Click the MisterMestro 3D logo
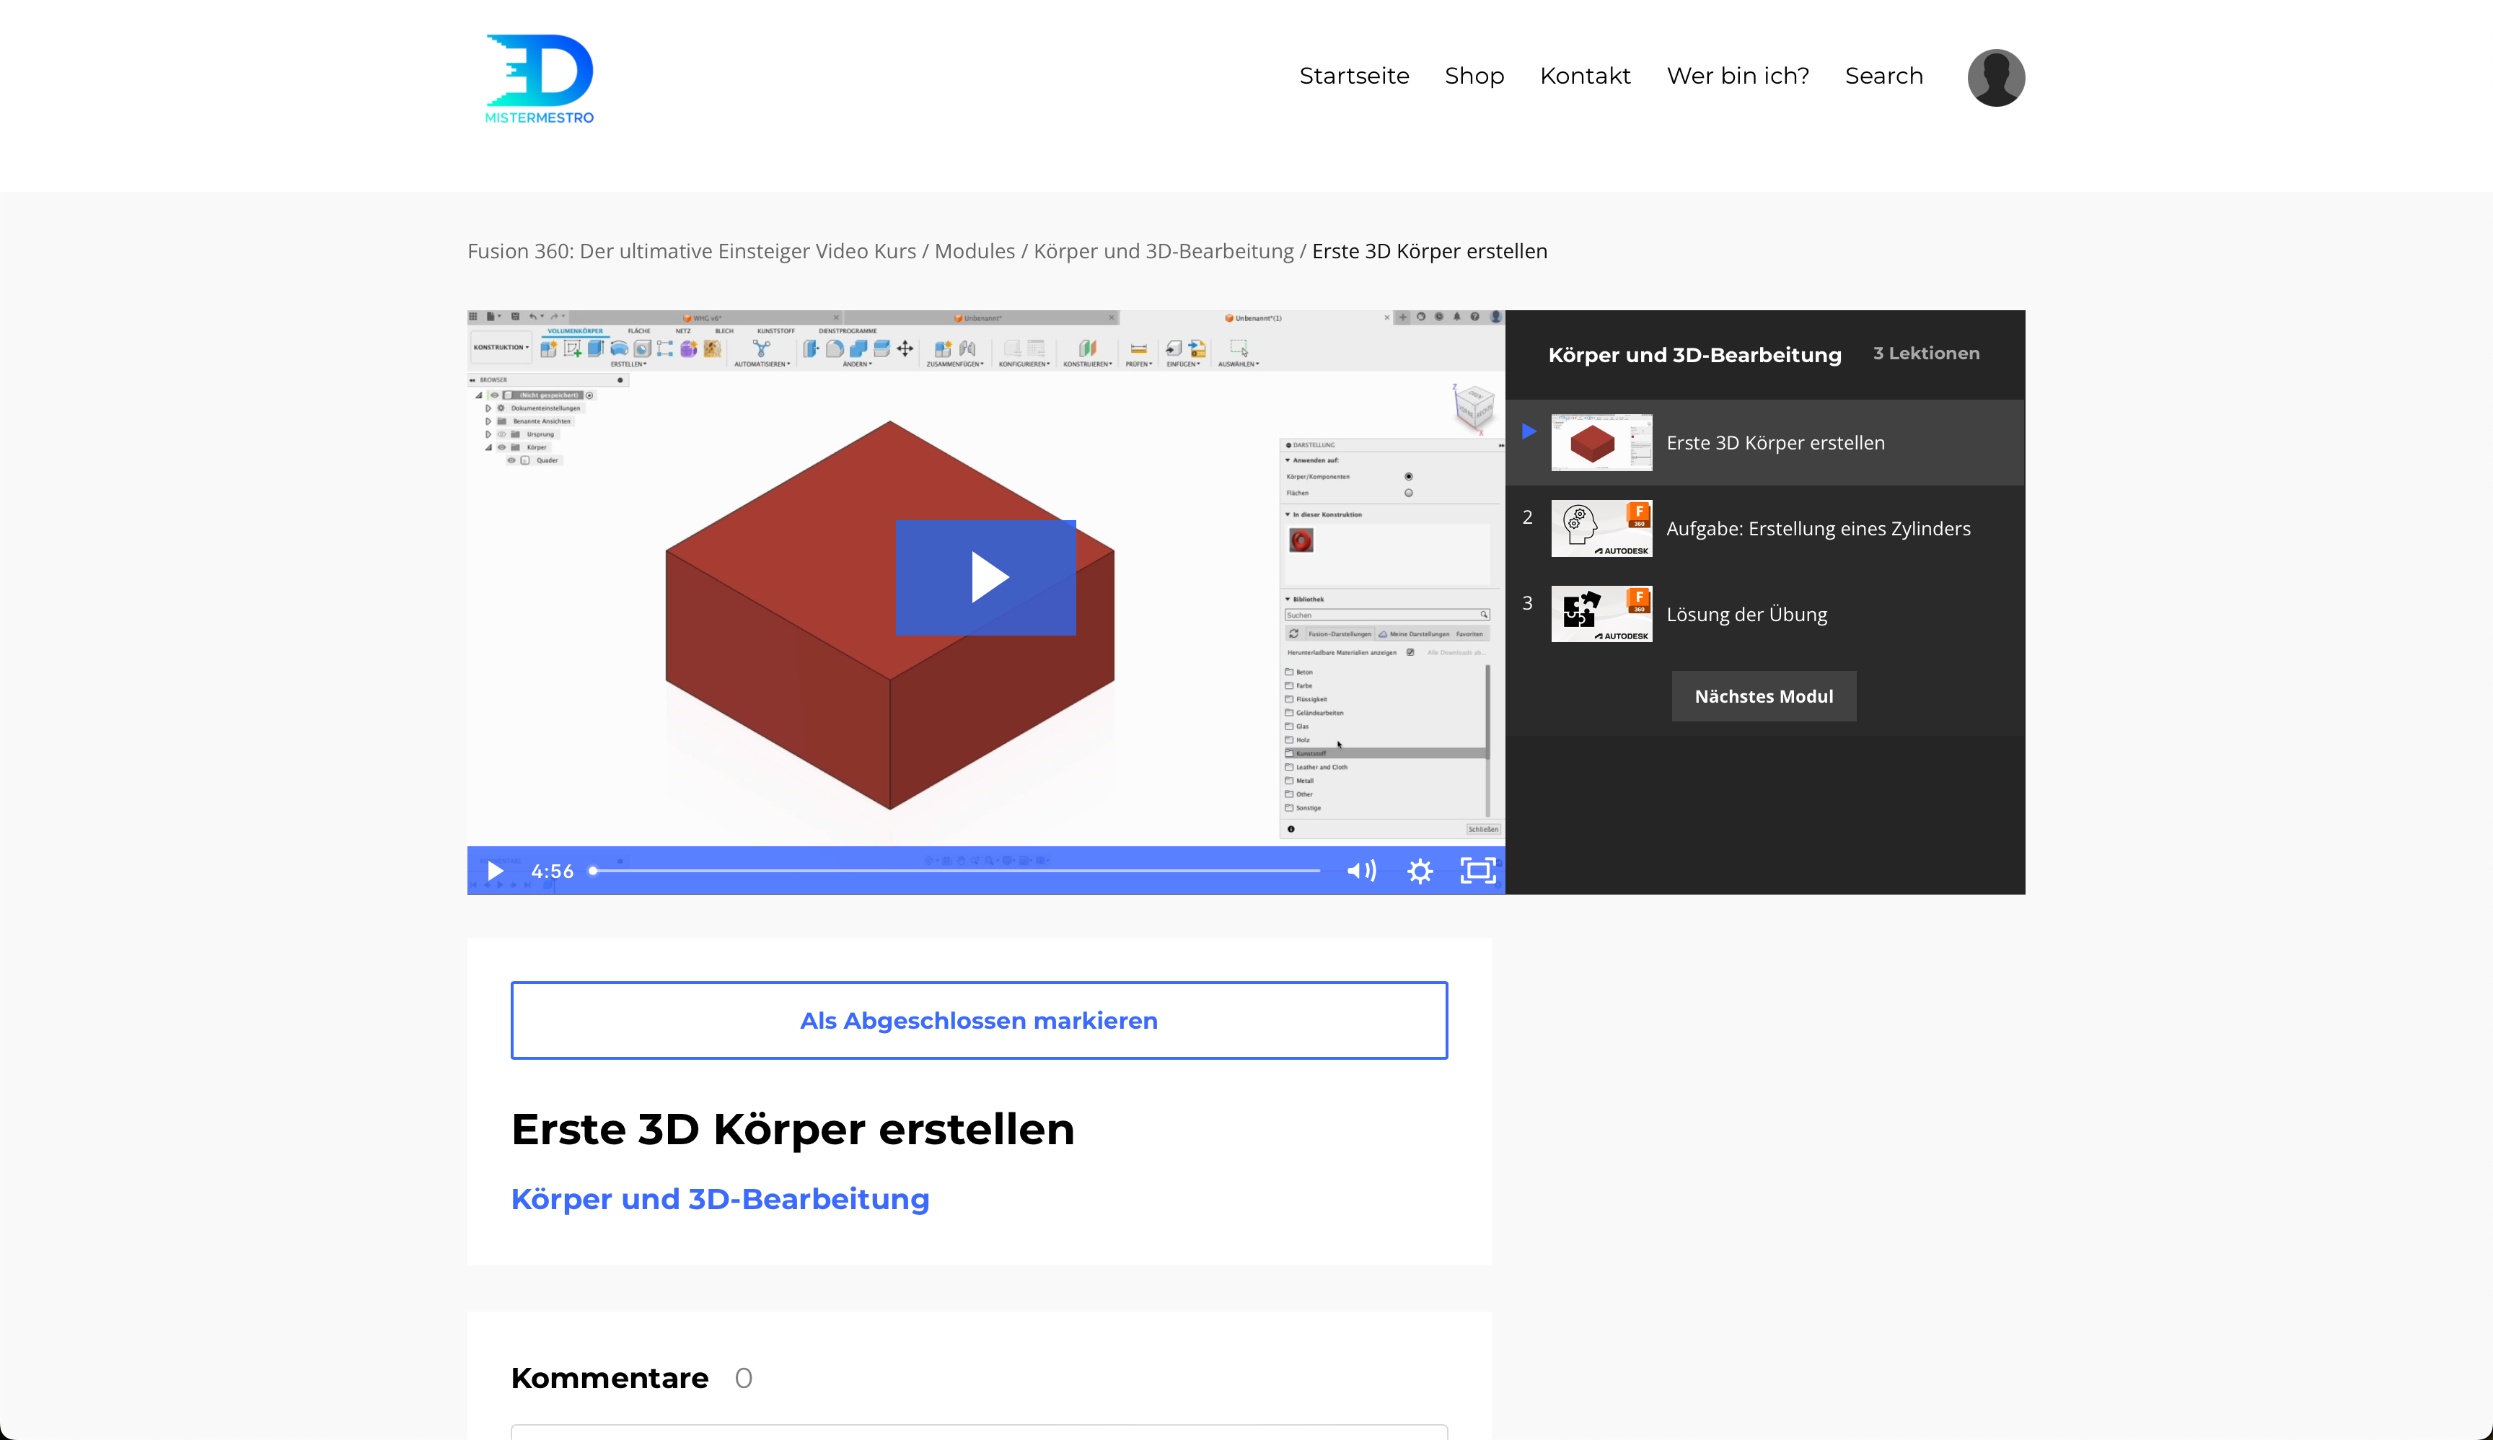Viewport: 2493px width, 1440px height. click(x=539, y=79)
